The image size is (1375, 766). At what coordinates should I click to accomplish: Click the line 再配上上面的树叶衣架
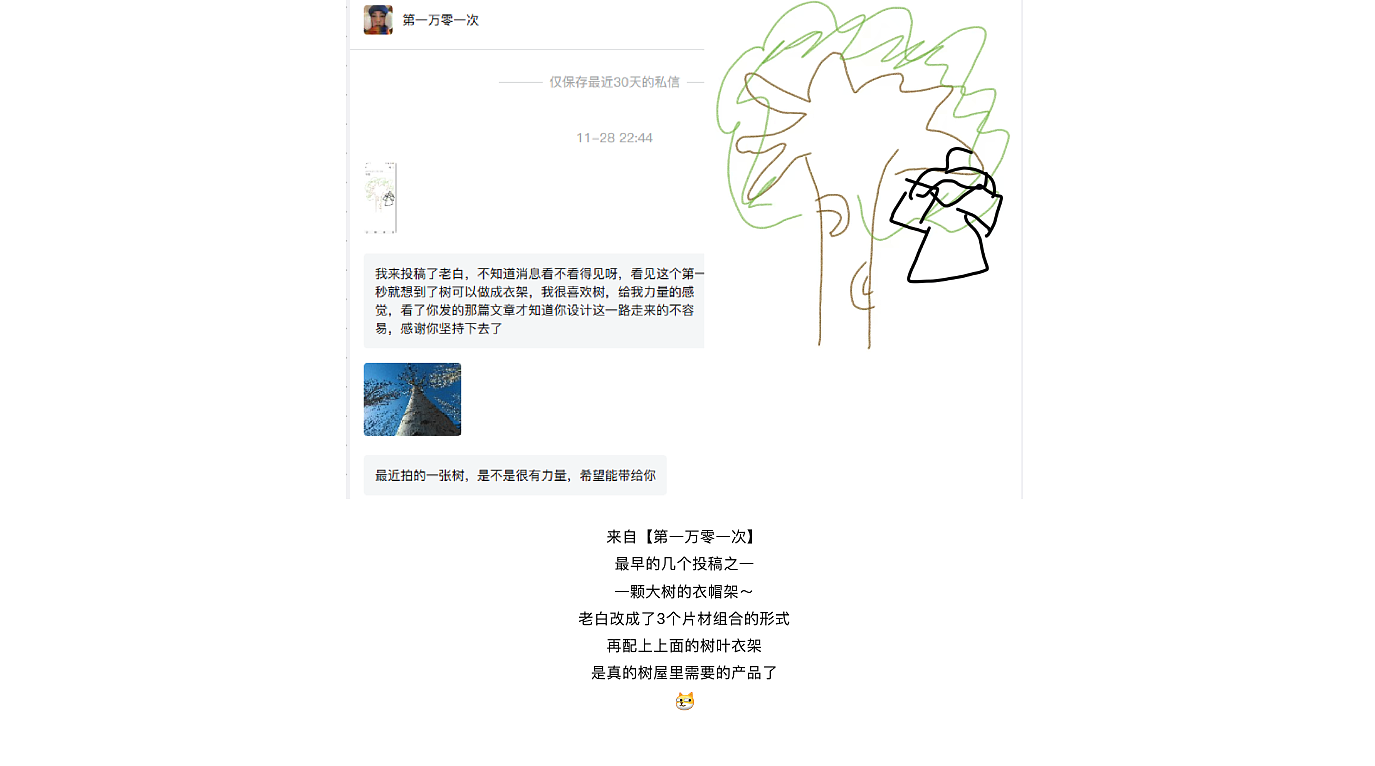tap(684, 646)
